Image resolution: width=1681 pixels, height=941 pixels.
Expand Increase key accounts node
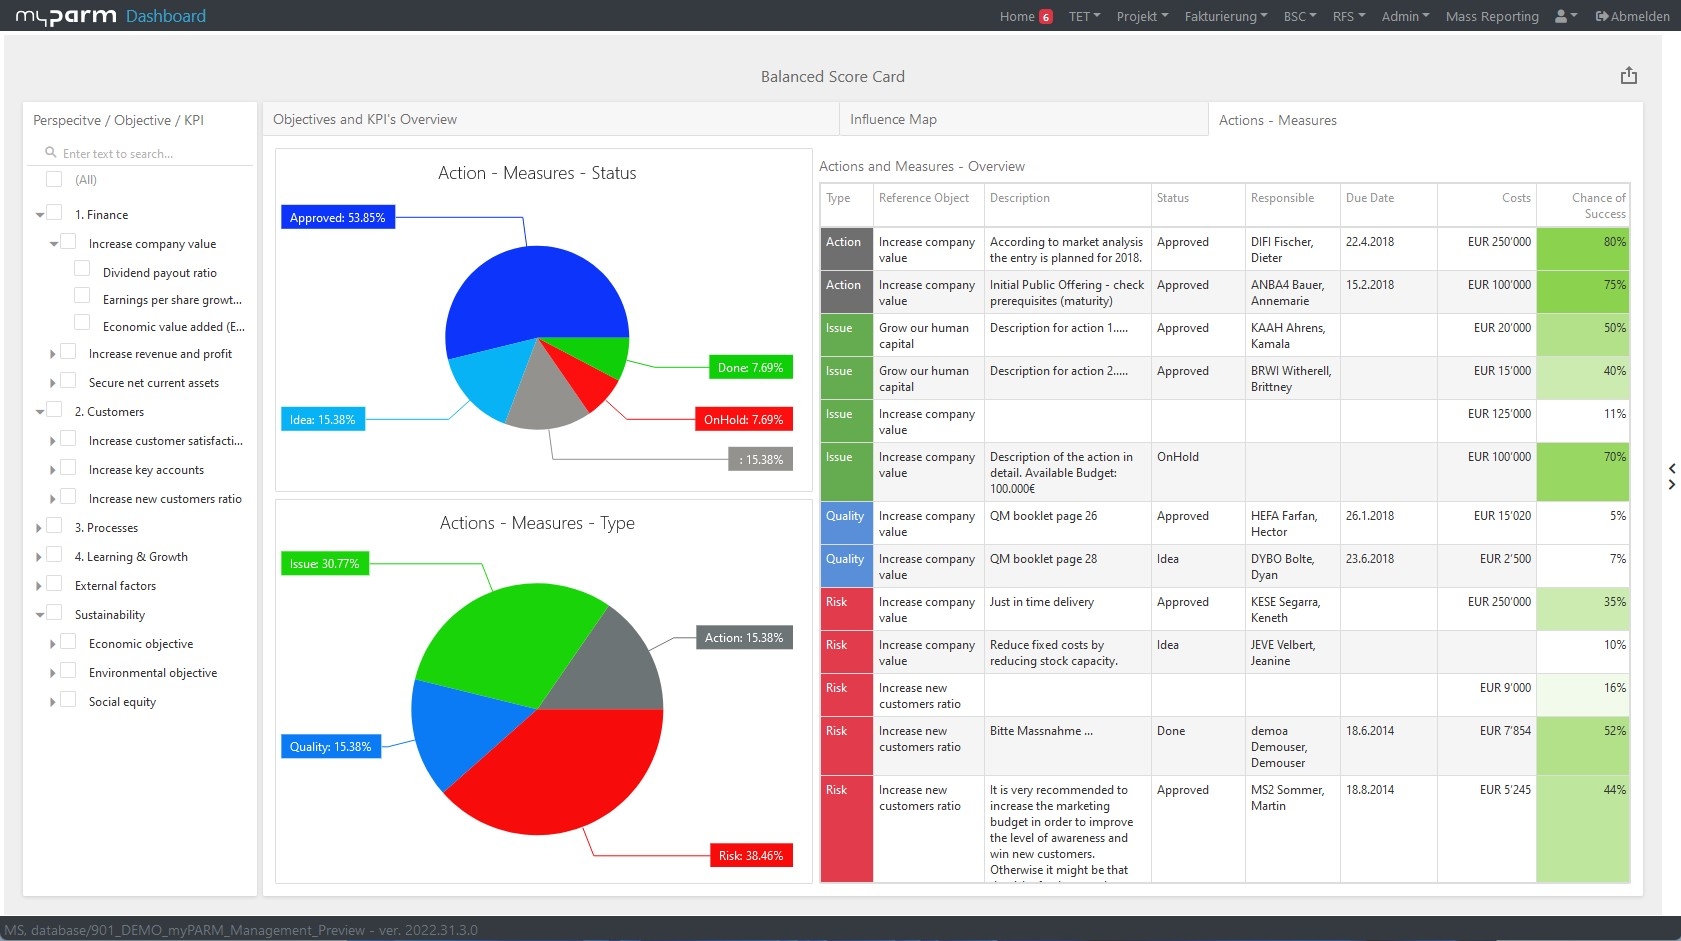click(53, 470)
